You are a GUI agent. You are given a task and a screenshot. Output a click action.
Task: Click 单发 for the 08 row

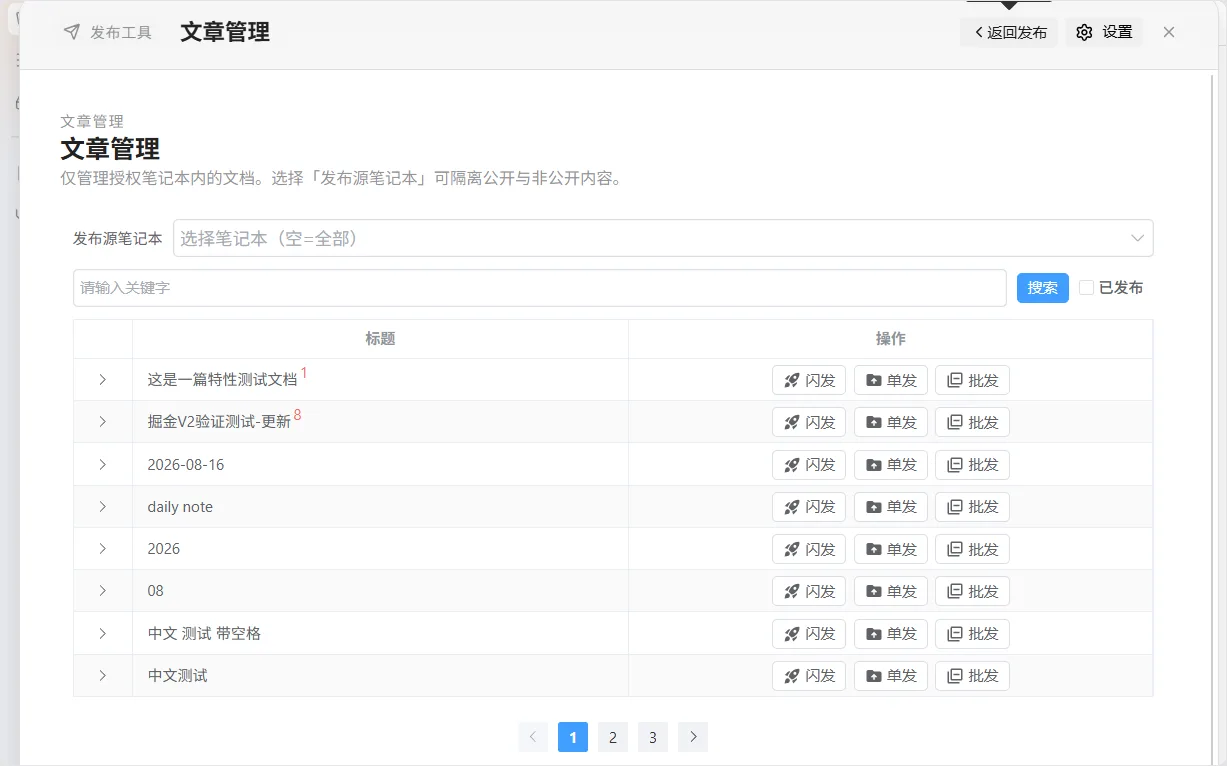pyautogui.click(x=891, y=591)
